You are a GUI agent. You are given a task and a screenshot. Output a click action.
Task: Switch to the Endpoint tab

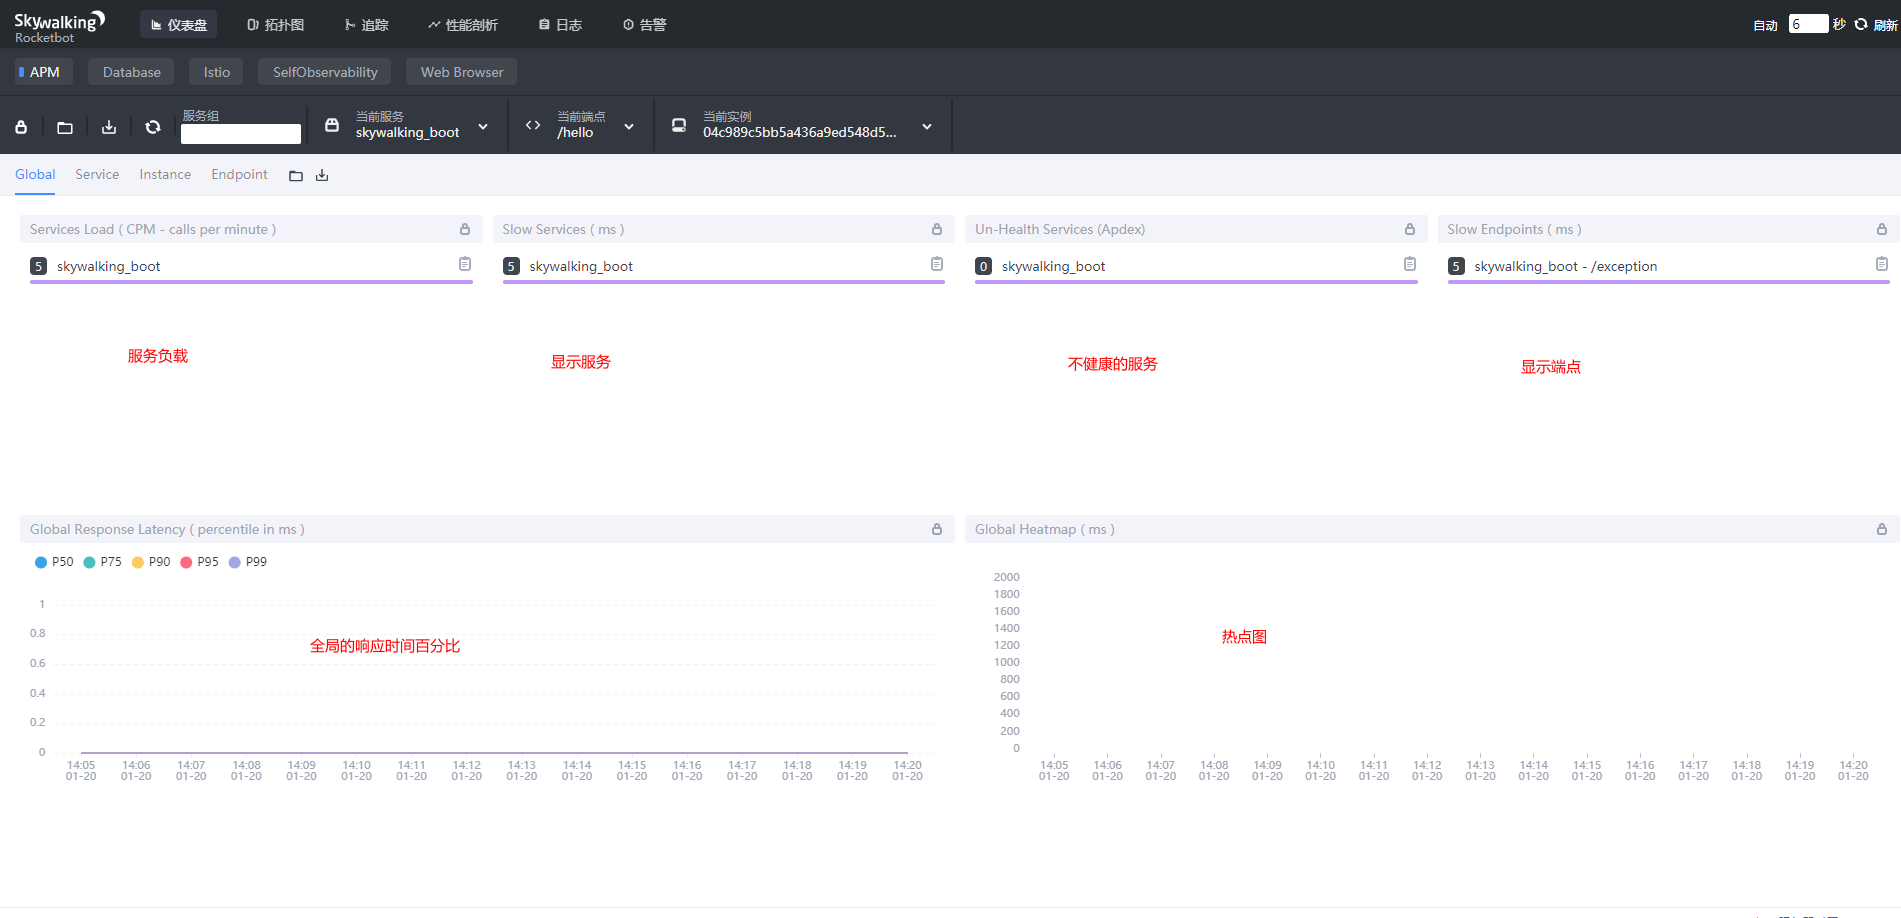[239, 174]
